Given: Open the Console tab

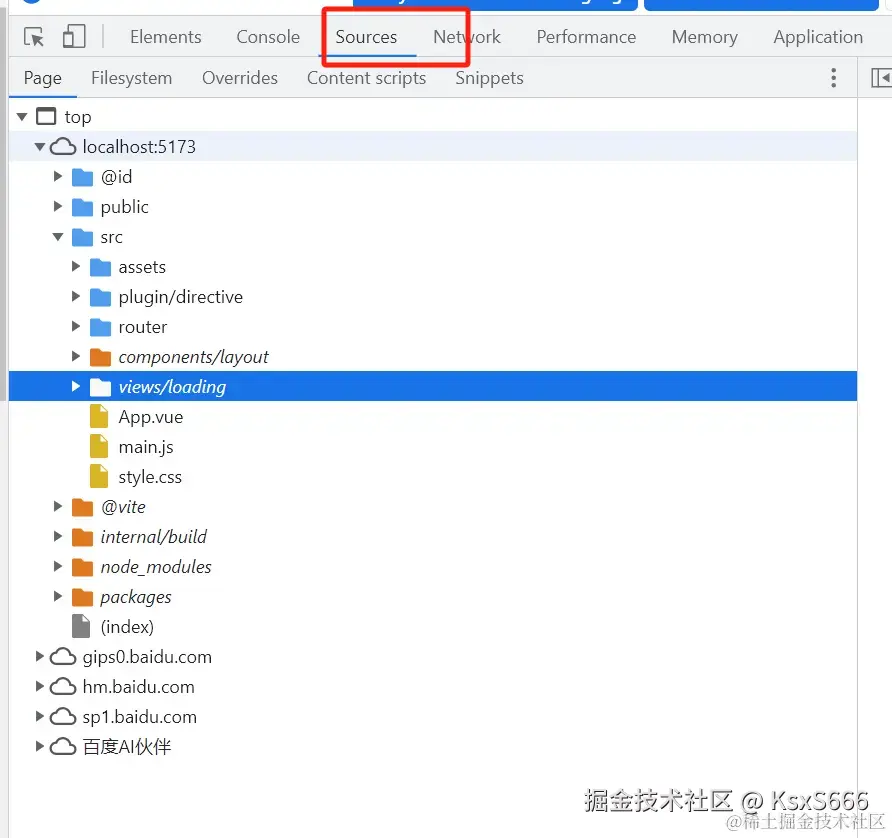Looking at the screenshot, I should 268,37.
